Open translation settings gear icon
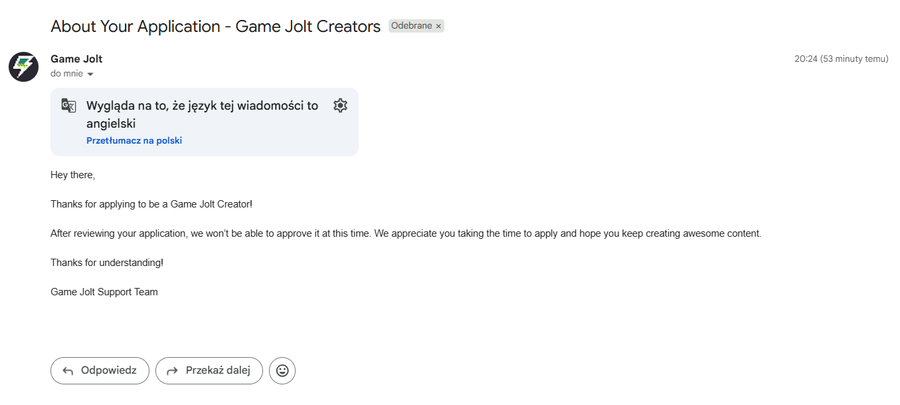Image resolution: width=900 pixels, height=405 pixels. point(340,106)
